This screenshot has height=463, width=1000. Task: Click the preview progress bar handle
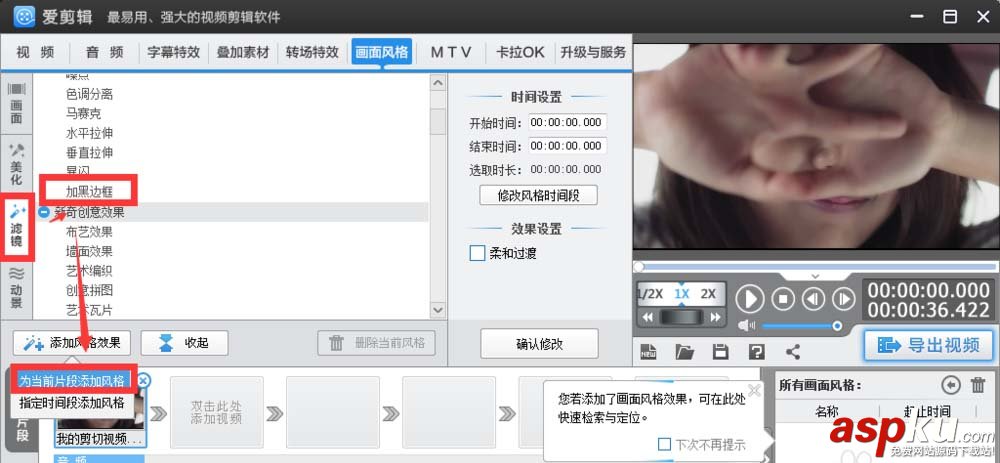[x=638, y=267]
